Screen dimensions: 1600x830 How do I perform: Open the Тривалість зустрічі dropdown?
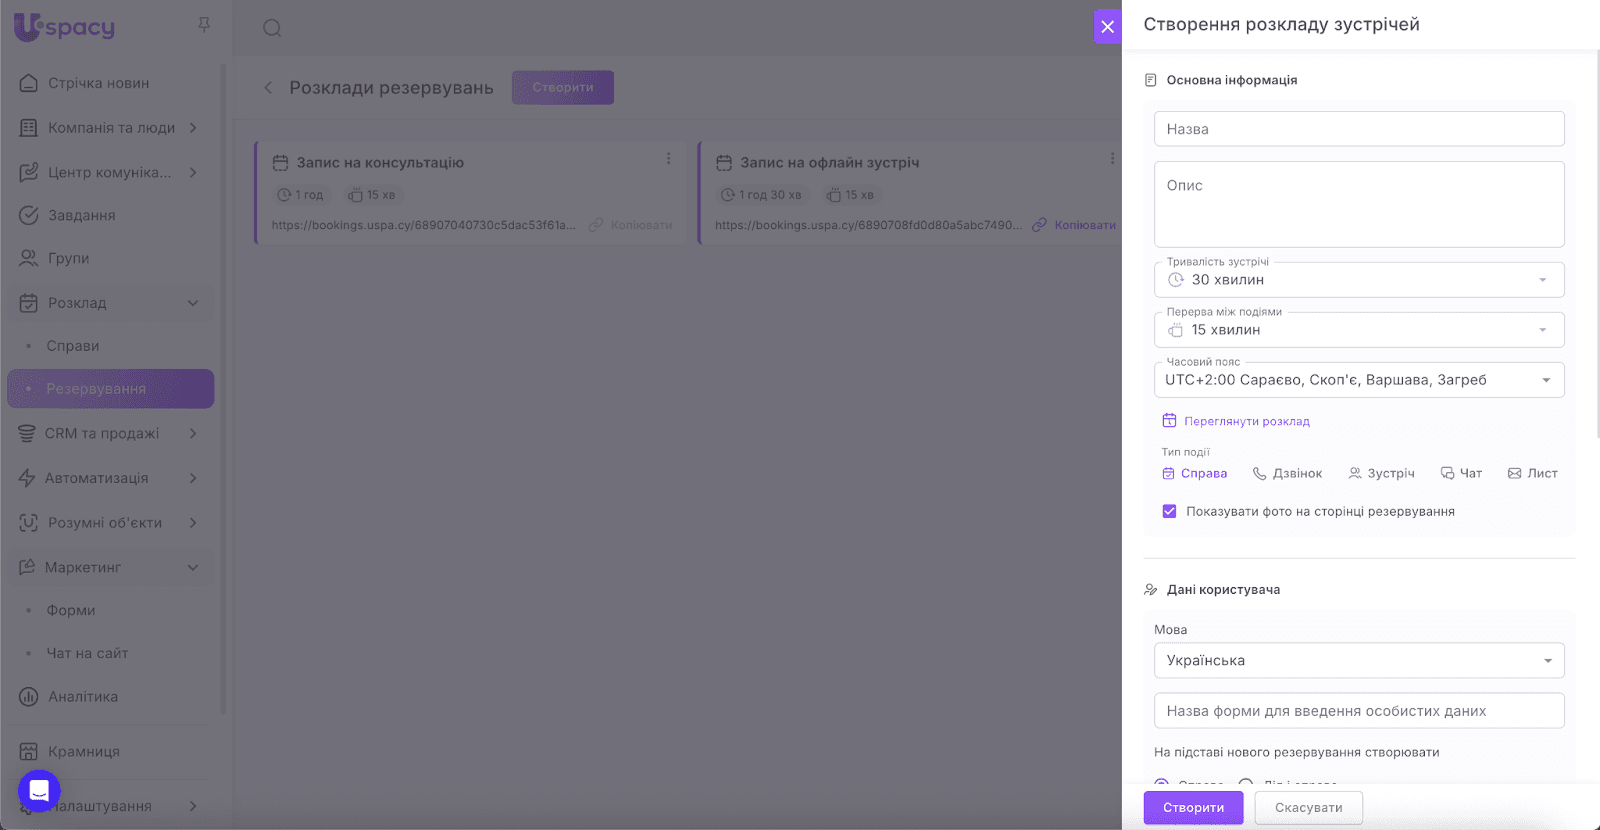point(1359,280)
